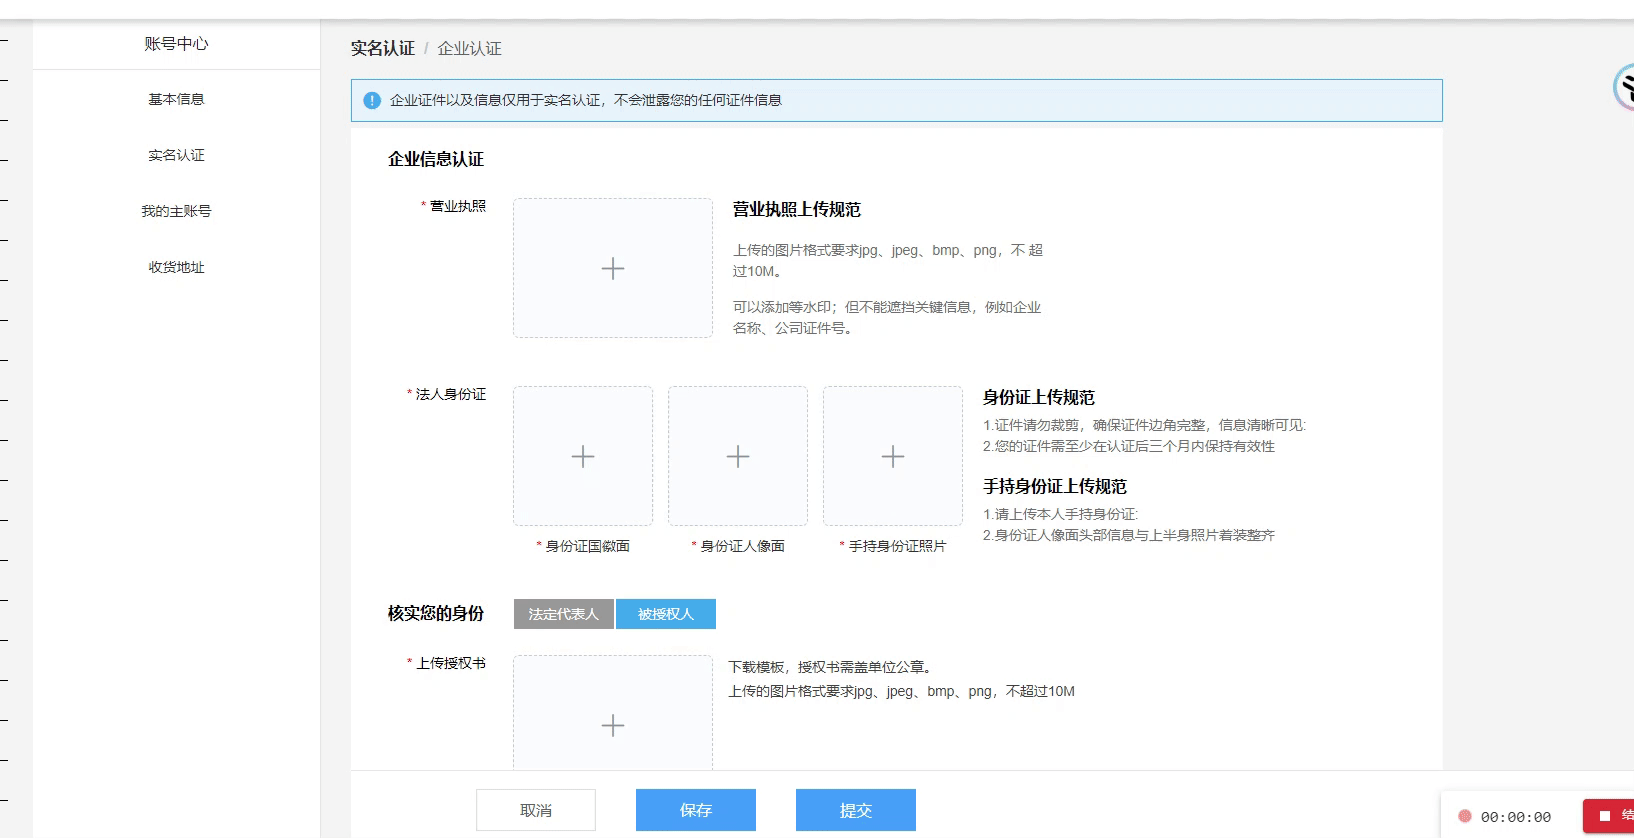Click 手持身份证上传规范 heading
Viewport: 1634px width, 838px height.
coord(1055,486)
